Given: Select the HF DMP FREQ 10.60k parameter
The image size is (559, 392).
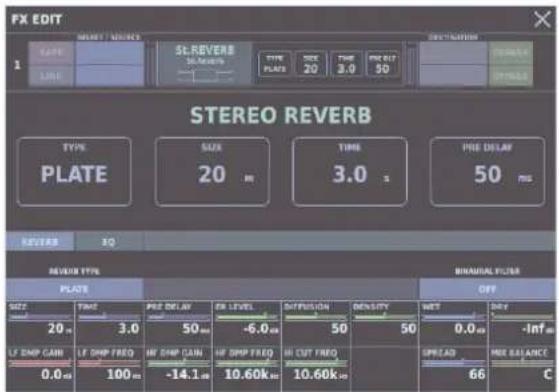Looking at the screenshot, I should 247,369.
